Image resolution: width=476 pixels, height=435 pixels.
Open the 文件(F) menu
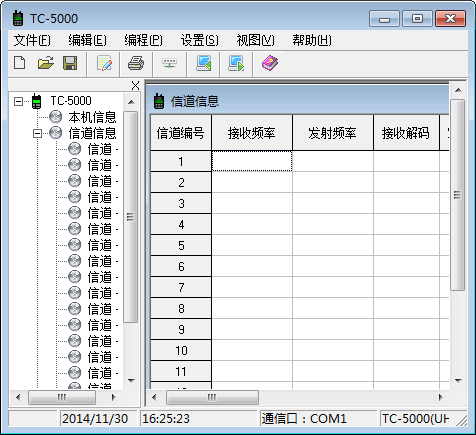pyautogui.click(x=32, y=40)
